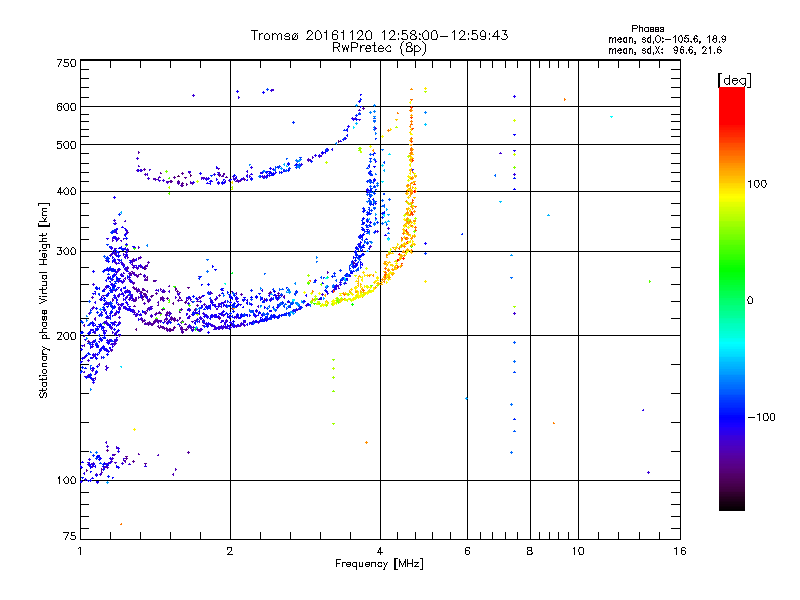Click the low-altitude echo cluster near 100 km
Image resolution: width=800 pixels, height=600 pixels.
pos(105,464)
